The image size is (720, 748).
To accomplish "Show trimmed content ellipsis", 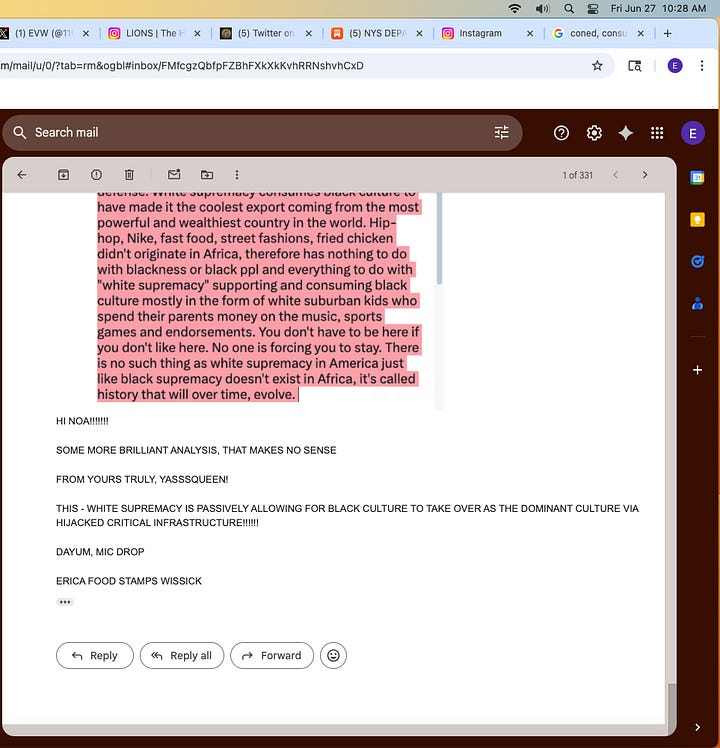I will tap(65, 602).
